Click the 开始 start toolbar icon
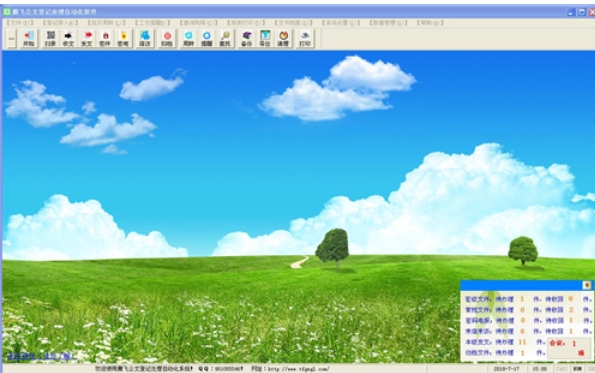Image resolution: width=595 pixels, height=373 pixels. tap(29, 39)
